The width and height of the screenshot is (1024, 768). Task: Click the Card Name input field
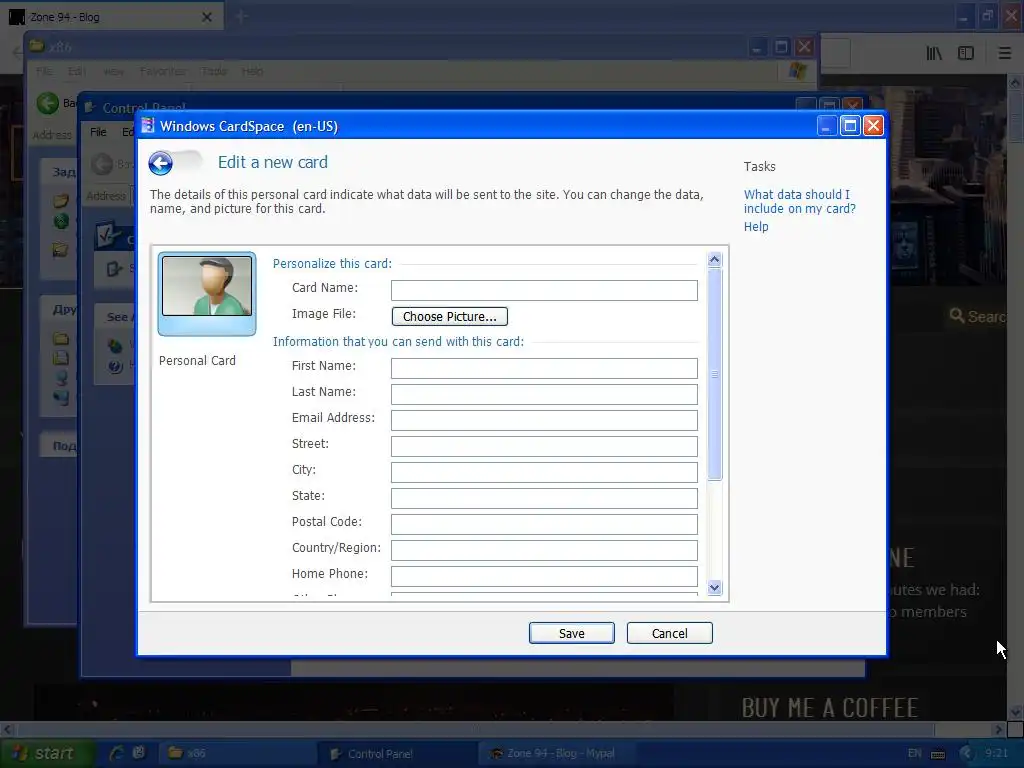(x=544, y=290)
